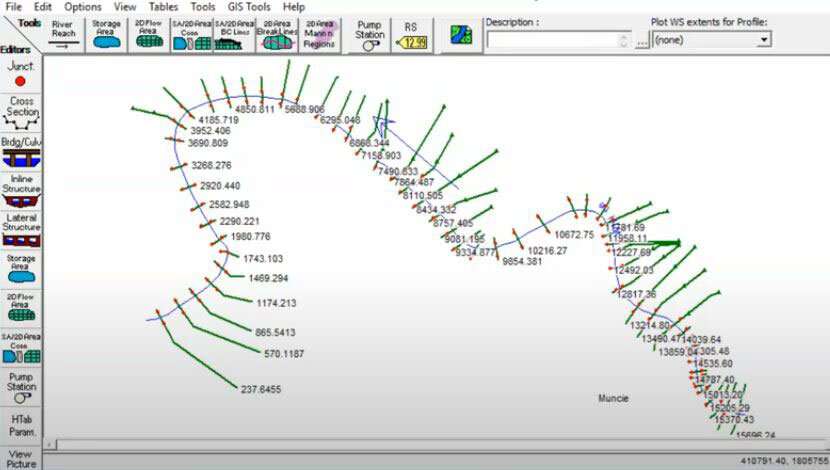Open the Options menu
The width and height of the screenshot is (830, 470).
83,7
